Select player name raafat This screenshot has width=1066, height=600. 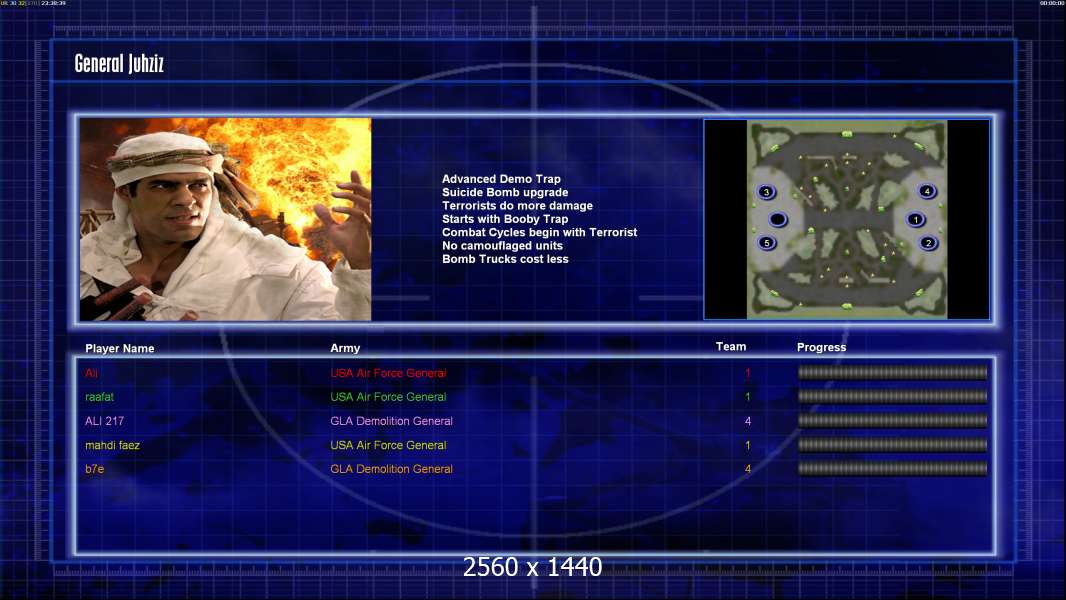point(99,397)
